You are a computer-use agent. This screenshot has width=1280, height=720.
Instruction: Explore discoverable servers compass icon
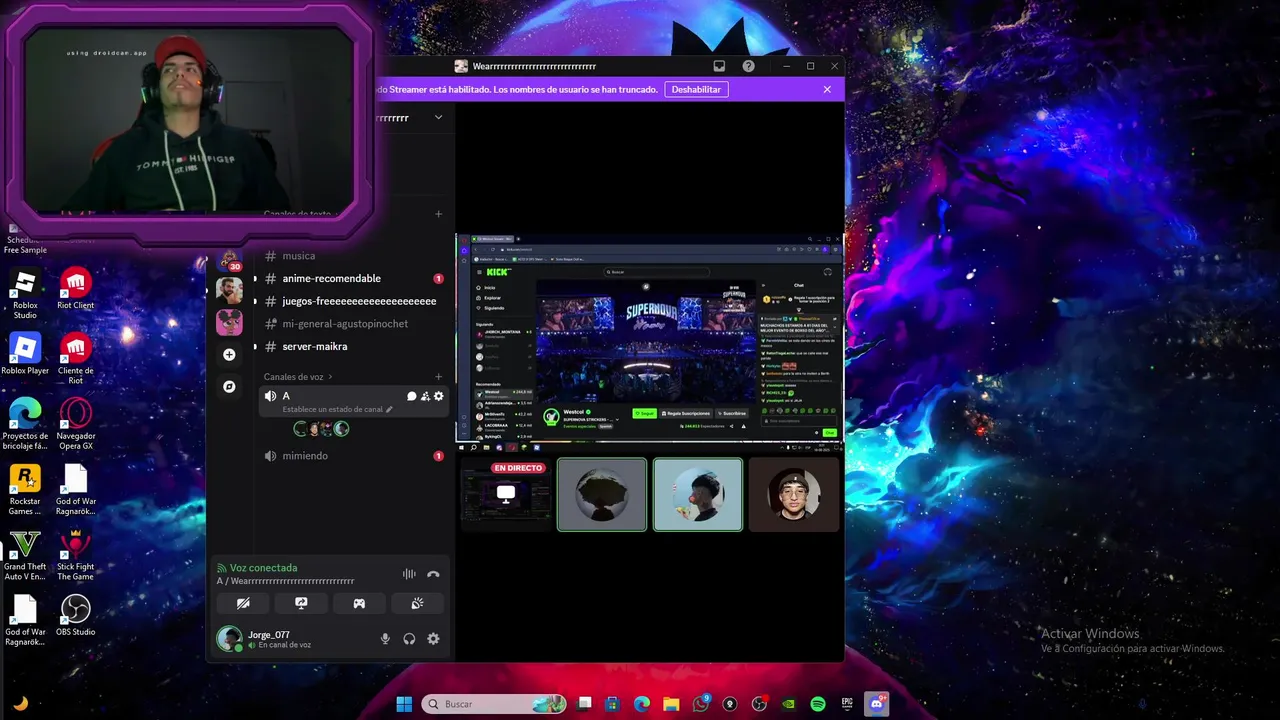[229, 386]
